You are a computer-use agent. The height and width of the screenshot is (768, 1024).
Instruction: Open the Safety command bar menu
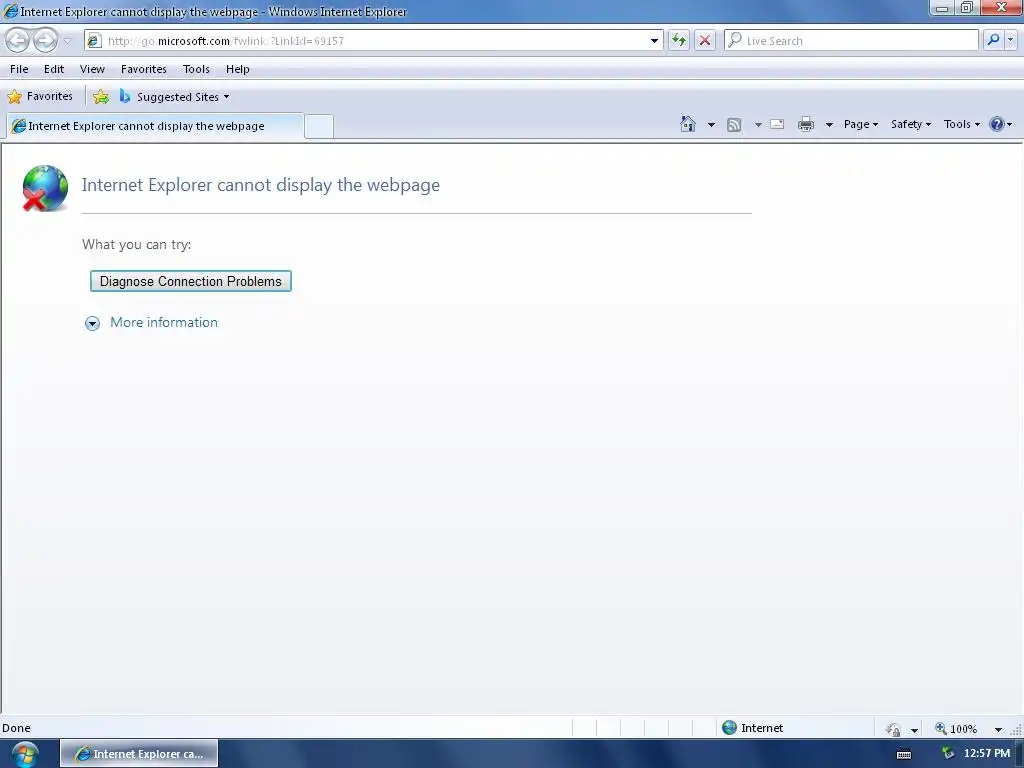911,124
